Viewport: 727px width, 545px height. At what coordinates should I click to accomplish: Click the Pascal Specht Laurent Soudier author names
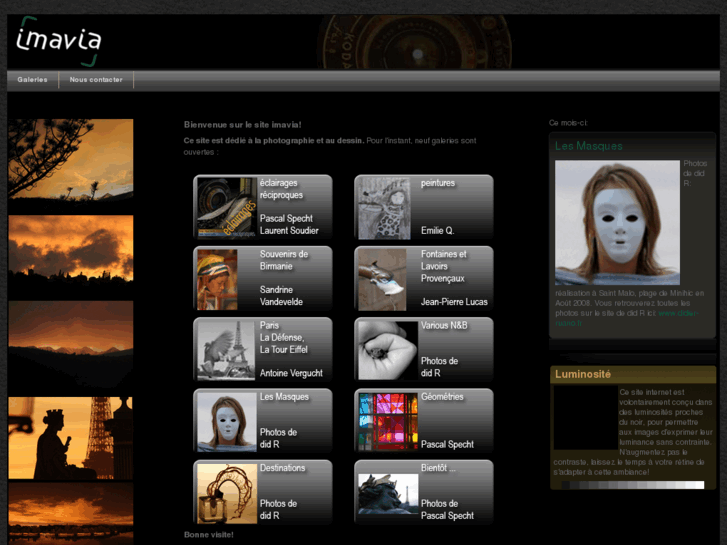coord(289,224)
